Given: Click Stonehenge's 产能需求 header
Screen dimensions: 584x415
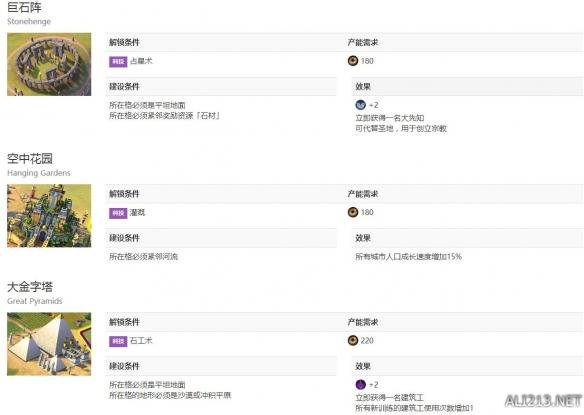Looking at the screenshot, I should pos(363,42).
